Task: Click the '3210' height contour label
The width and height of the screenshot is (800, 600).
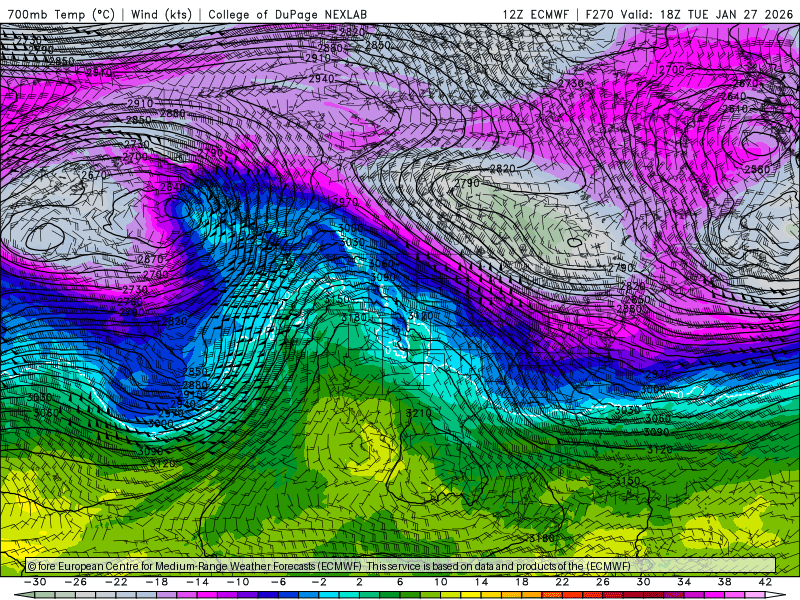Action: (419, 413)
